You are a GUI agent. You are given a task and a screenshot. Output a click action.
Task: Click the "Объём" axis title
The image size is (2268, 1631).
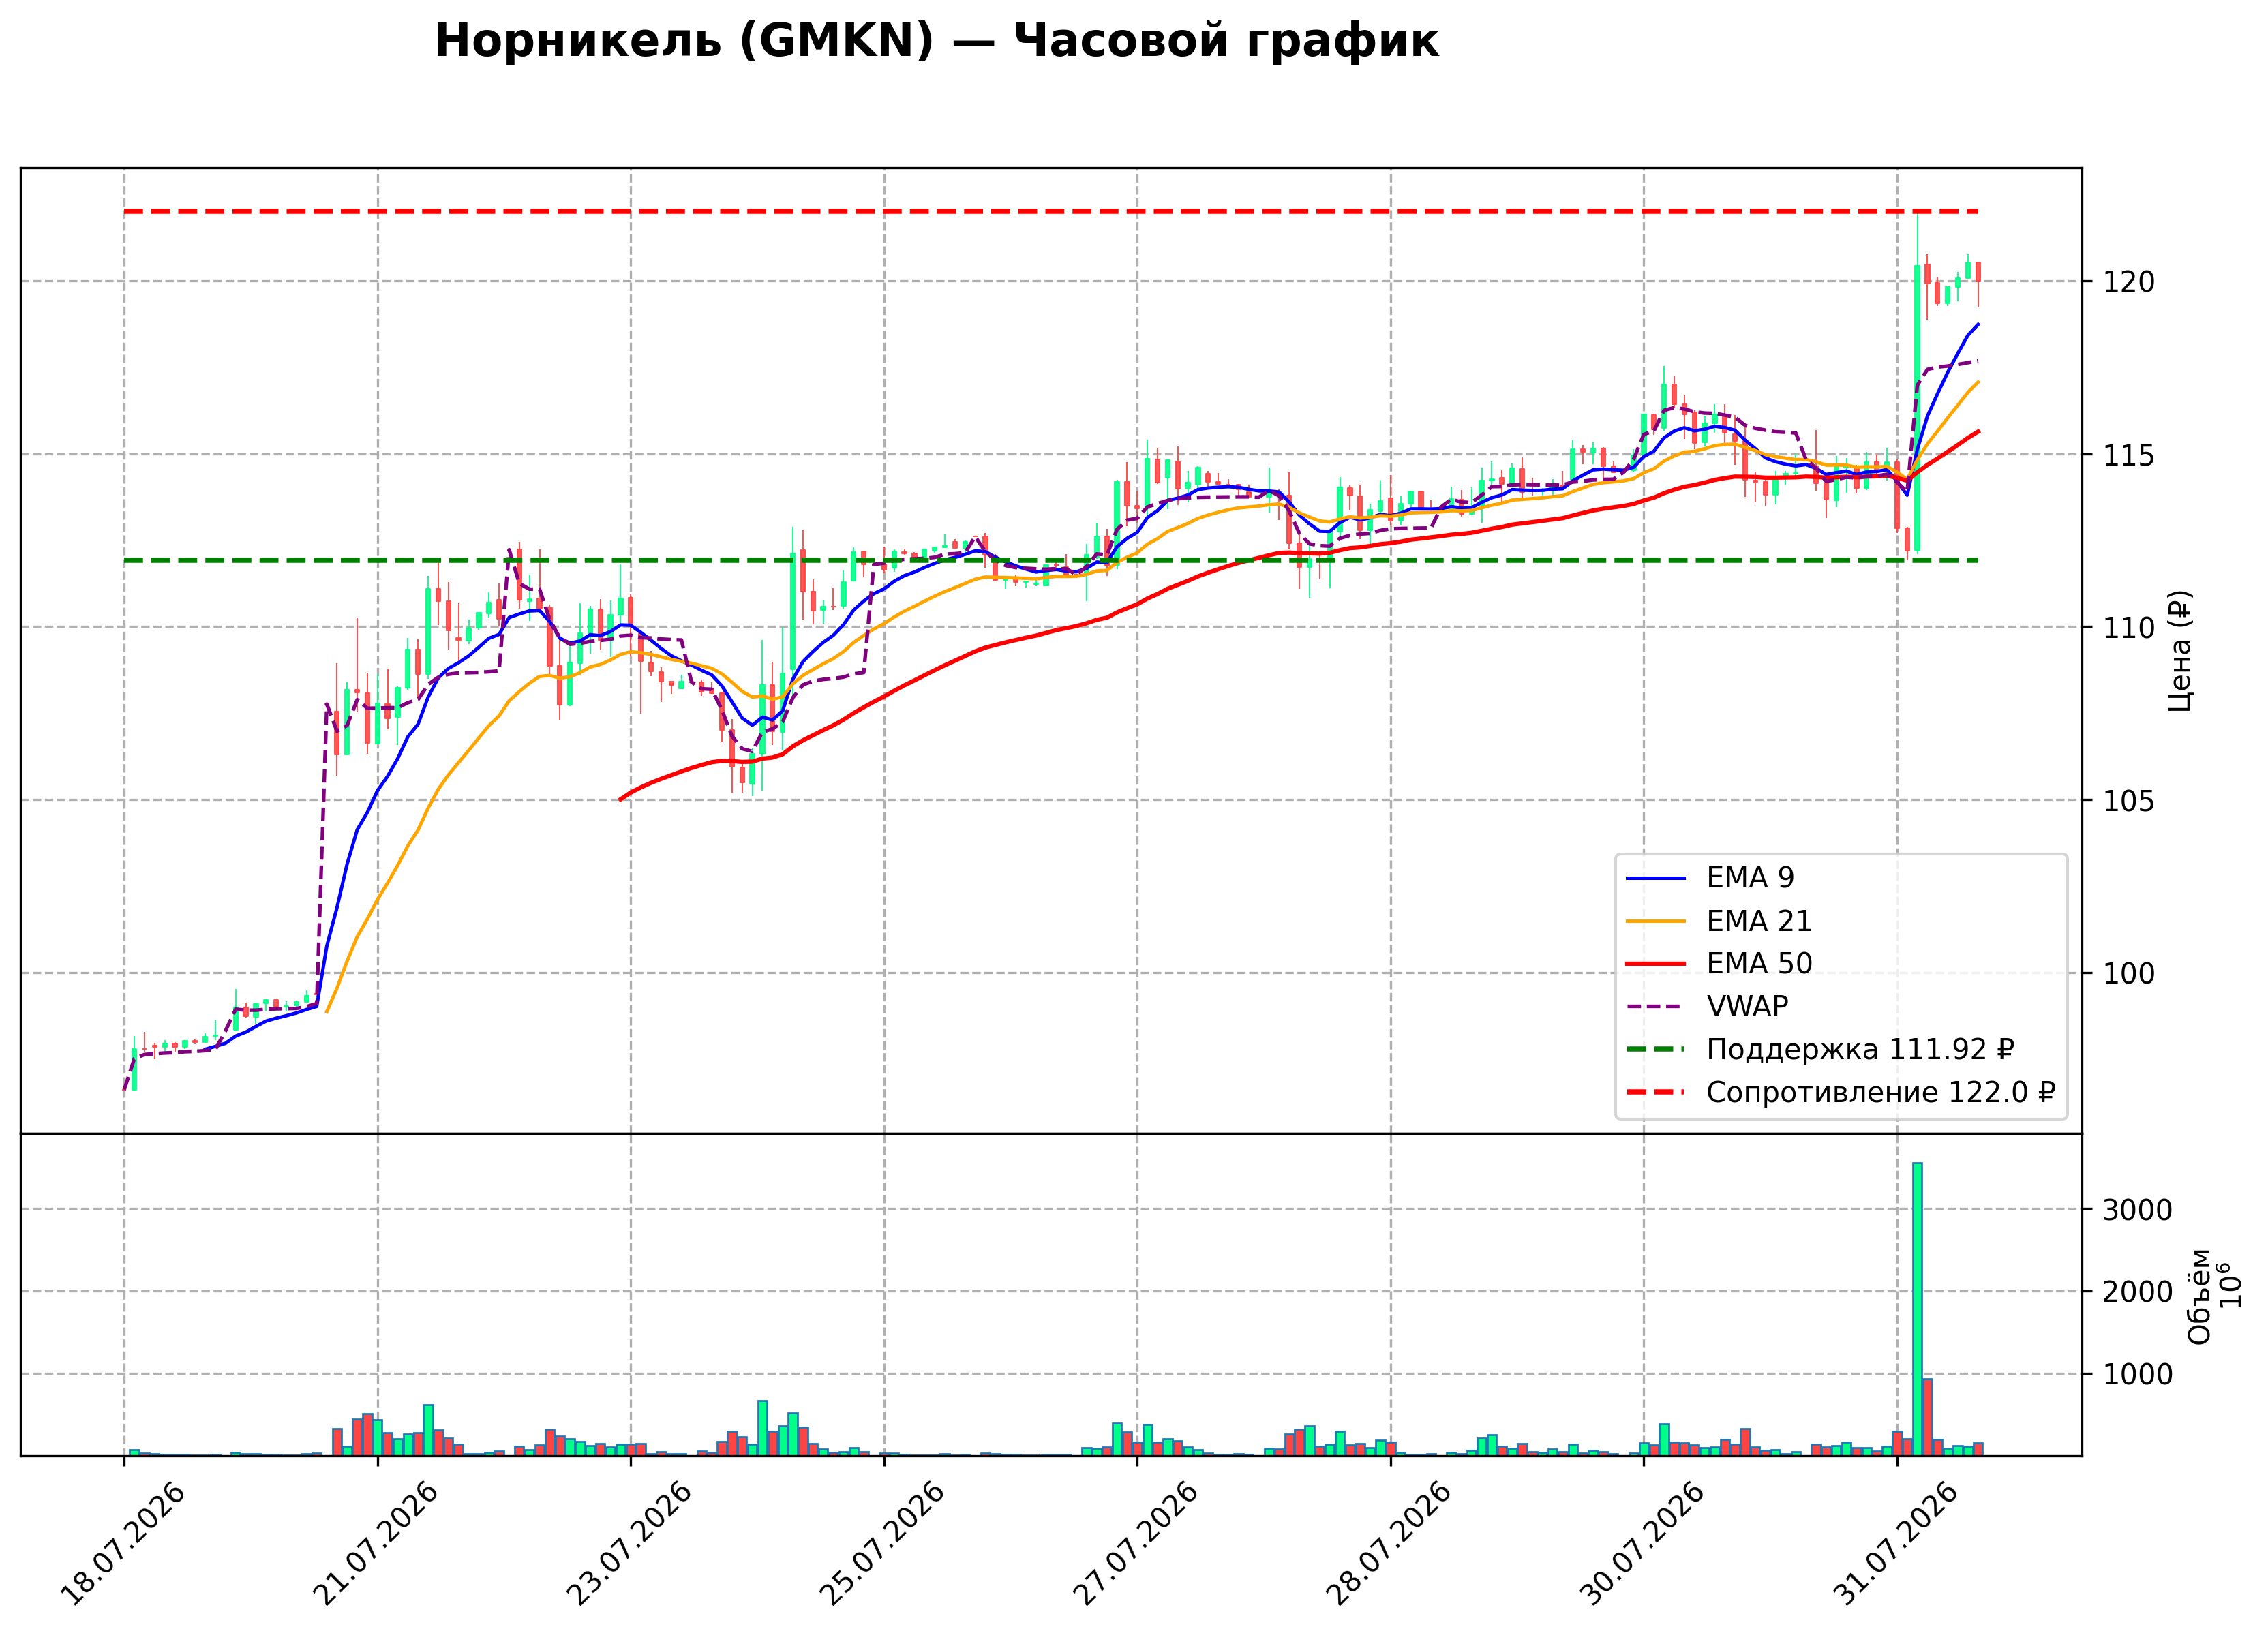(x=2200, y=1297)
